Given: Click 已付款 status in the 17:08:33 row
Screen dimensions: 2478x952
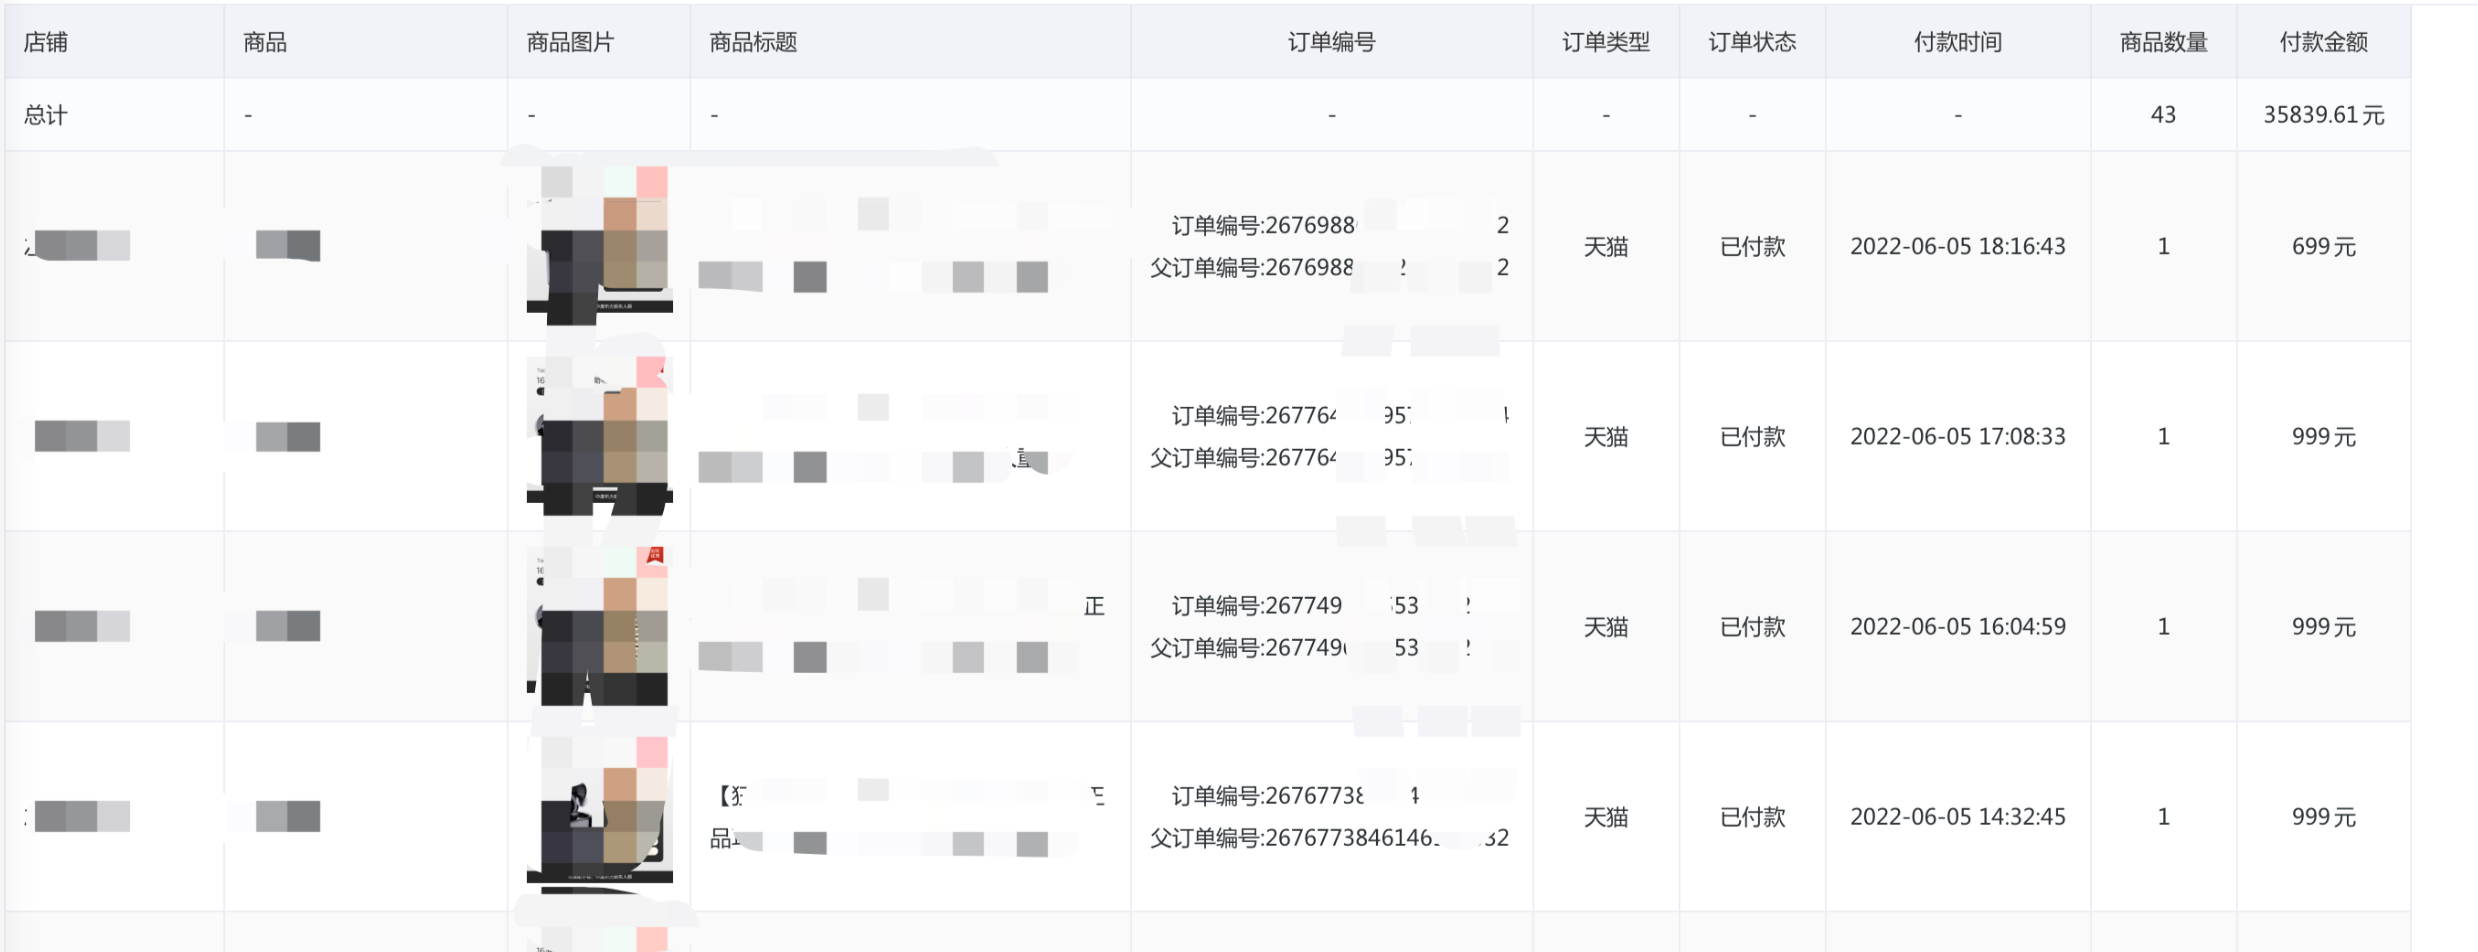Looking at the screenshot, I should click(1752, 437).
